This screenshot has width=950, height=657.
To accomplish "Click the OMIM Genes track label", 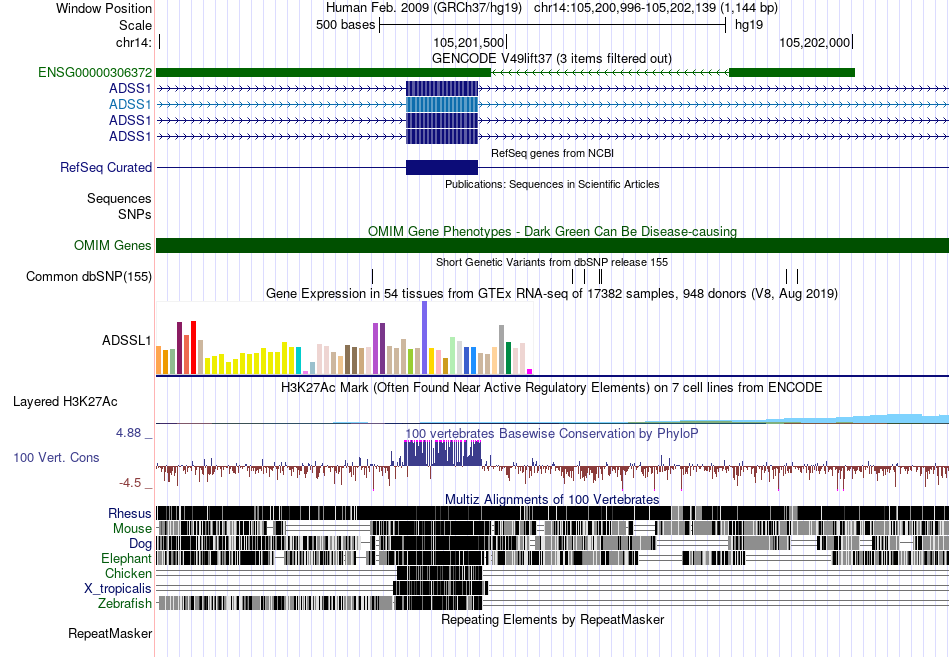I will tap(113, 245).
